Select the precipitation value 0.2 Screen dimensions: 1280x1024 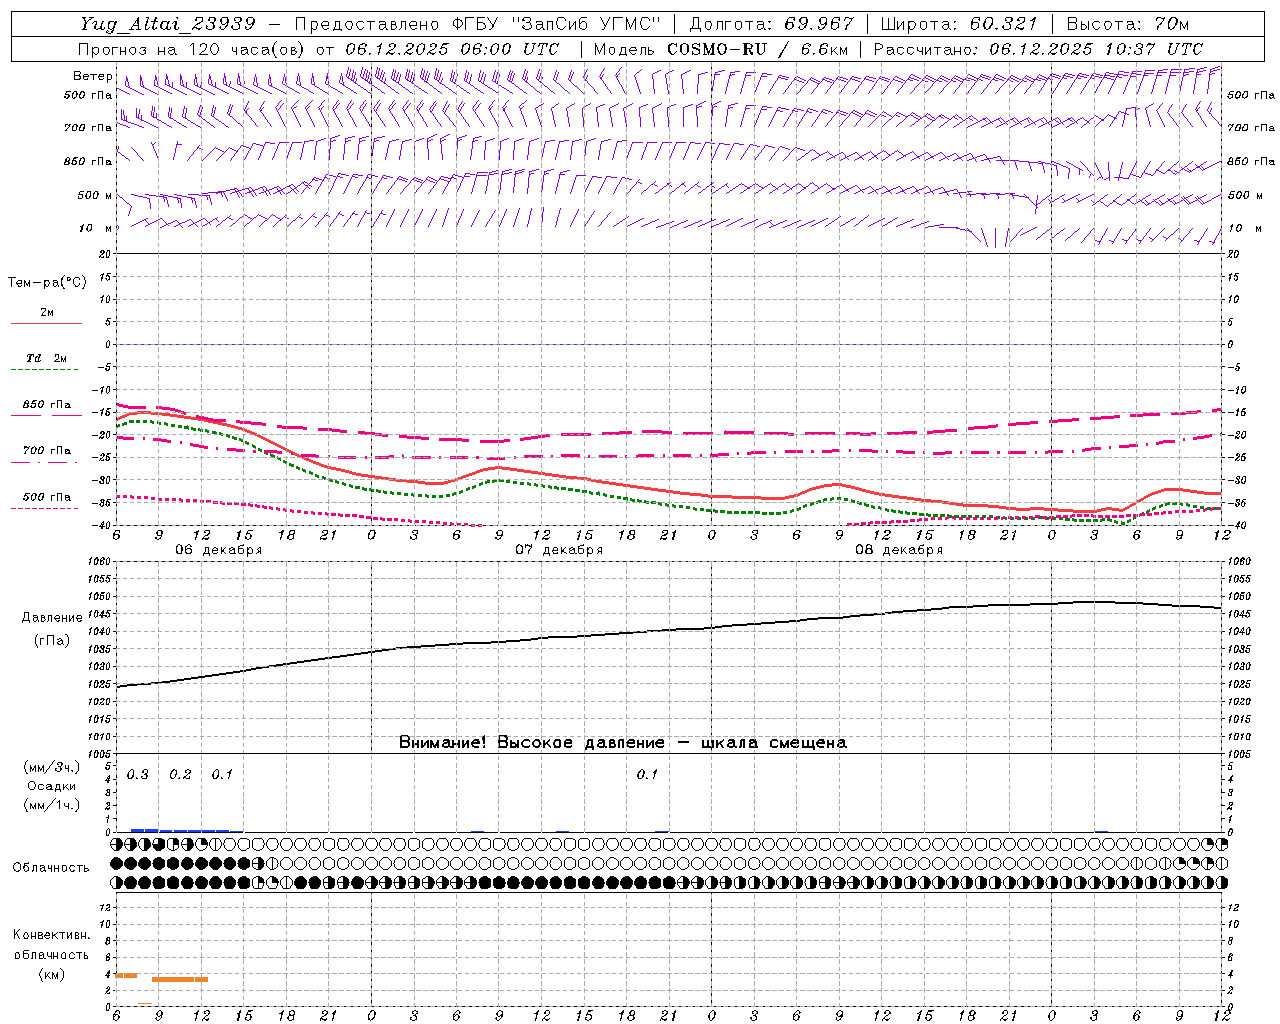pyautogui.click(x=180, y=775)
